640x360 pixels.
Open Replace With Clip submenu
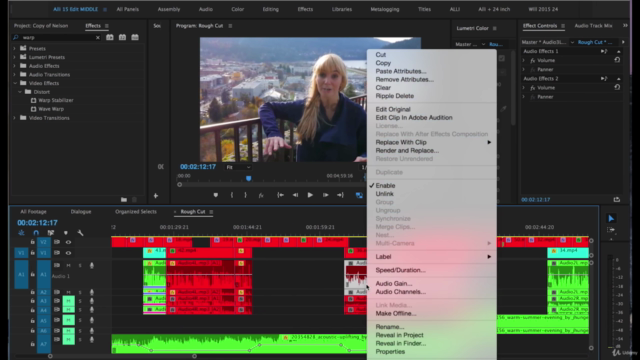[x=432, y=142]
